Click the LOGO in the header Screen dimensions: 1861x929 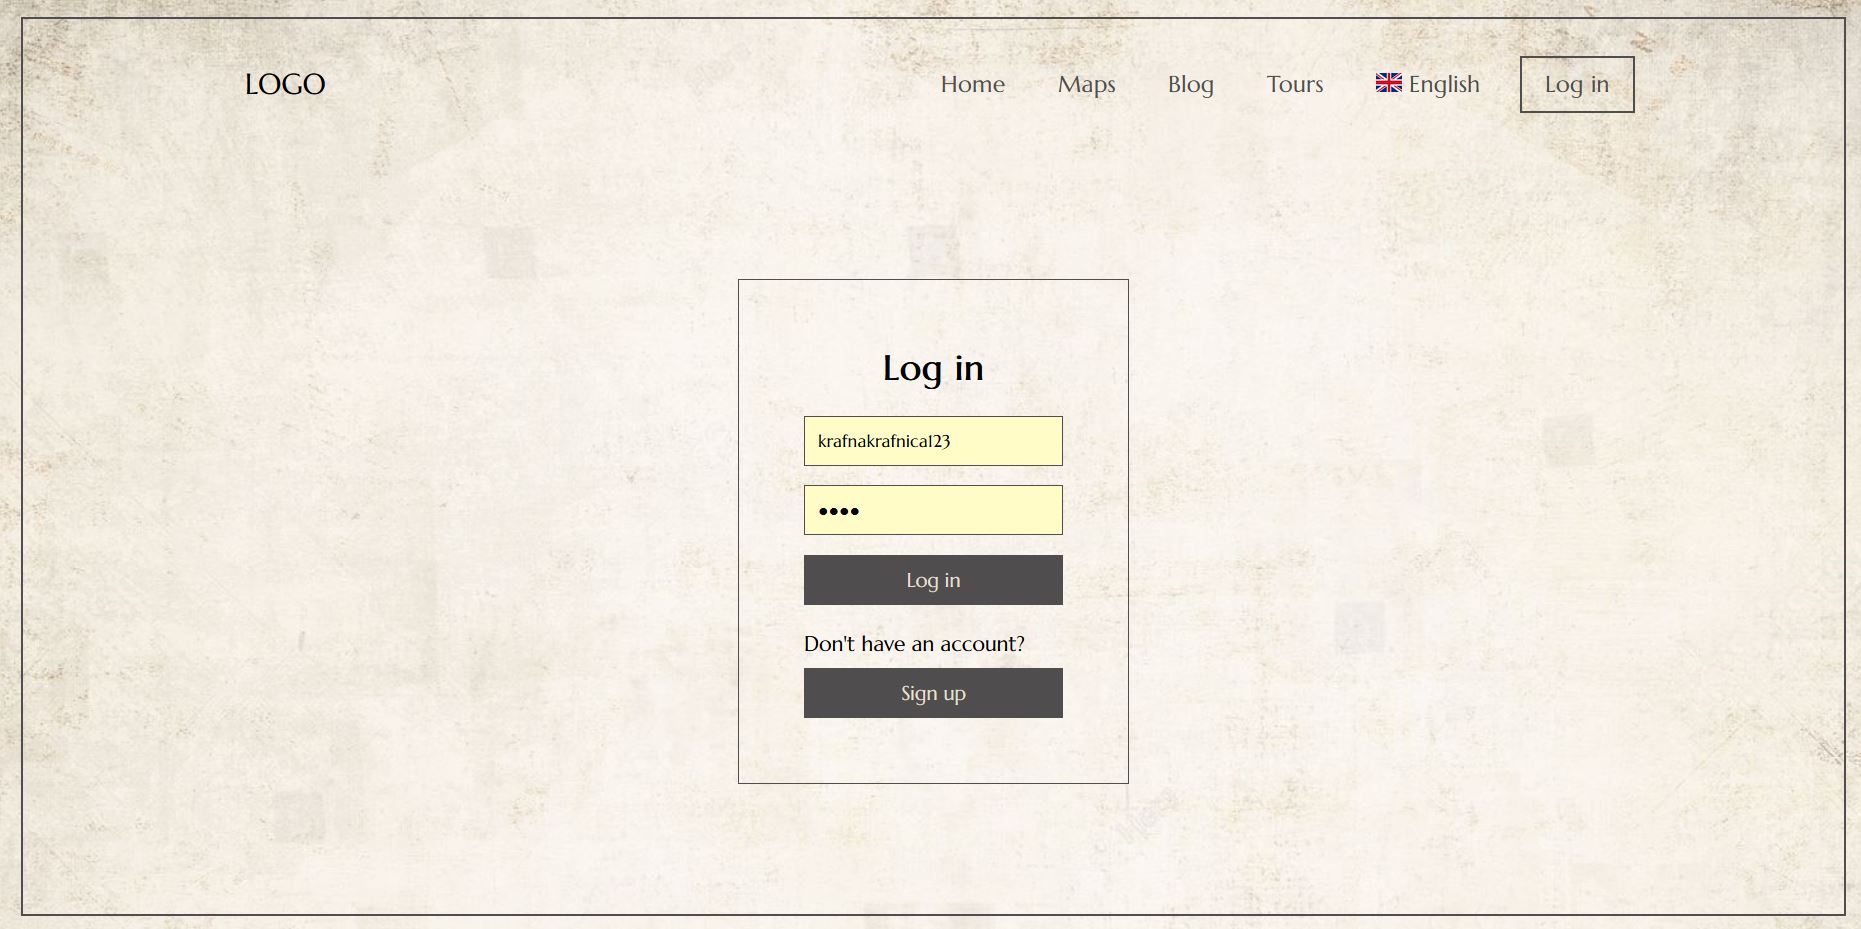(285, 84)
